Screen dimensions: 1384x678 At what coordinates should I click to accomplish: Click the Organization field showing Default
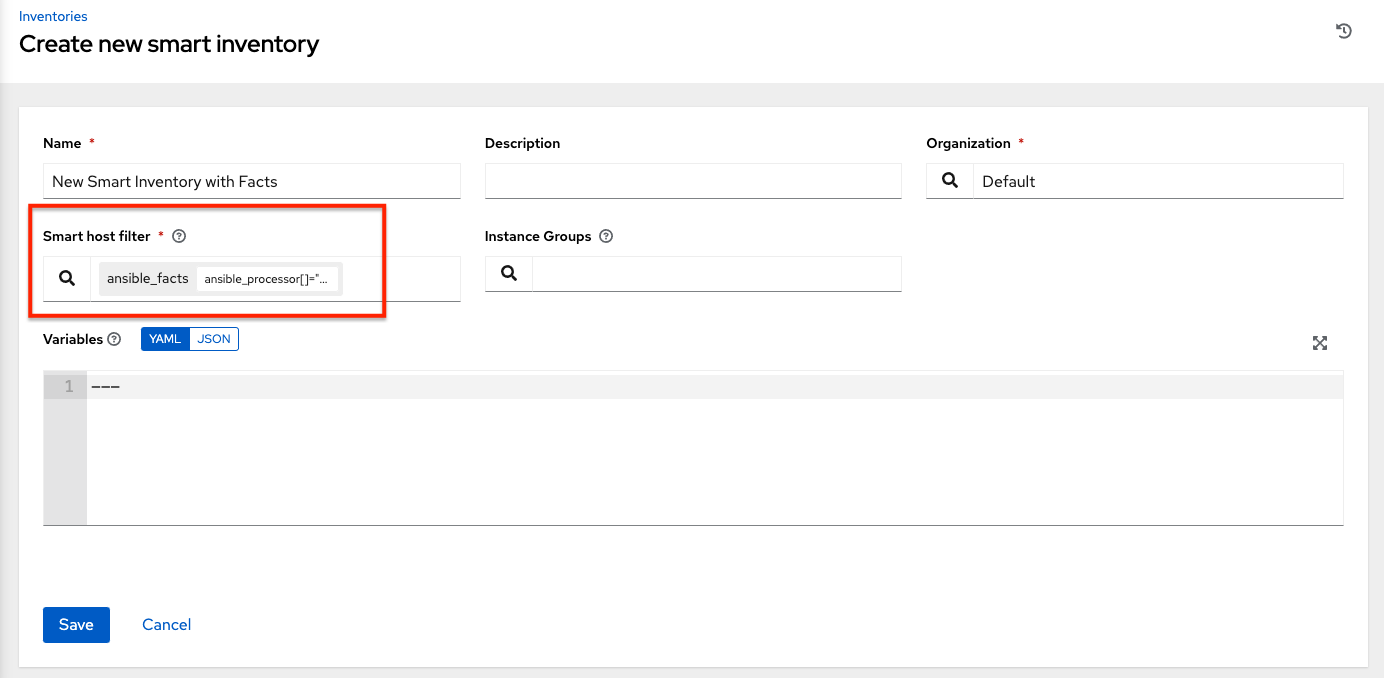coord(1158,181)
